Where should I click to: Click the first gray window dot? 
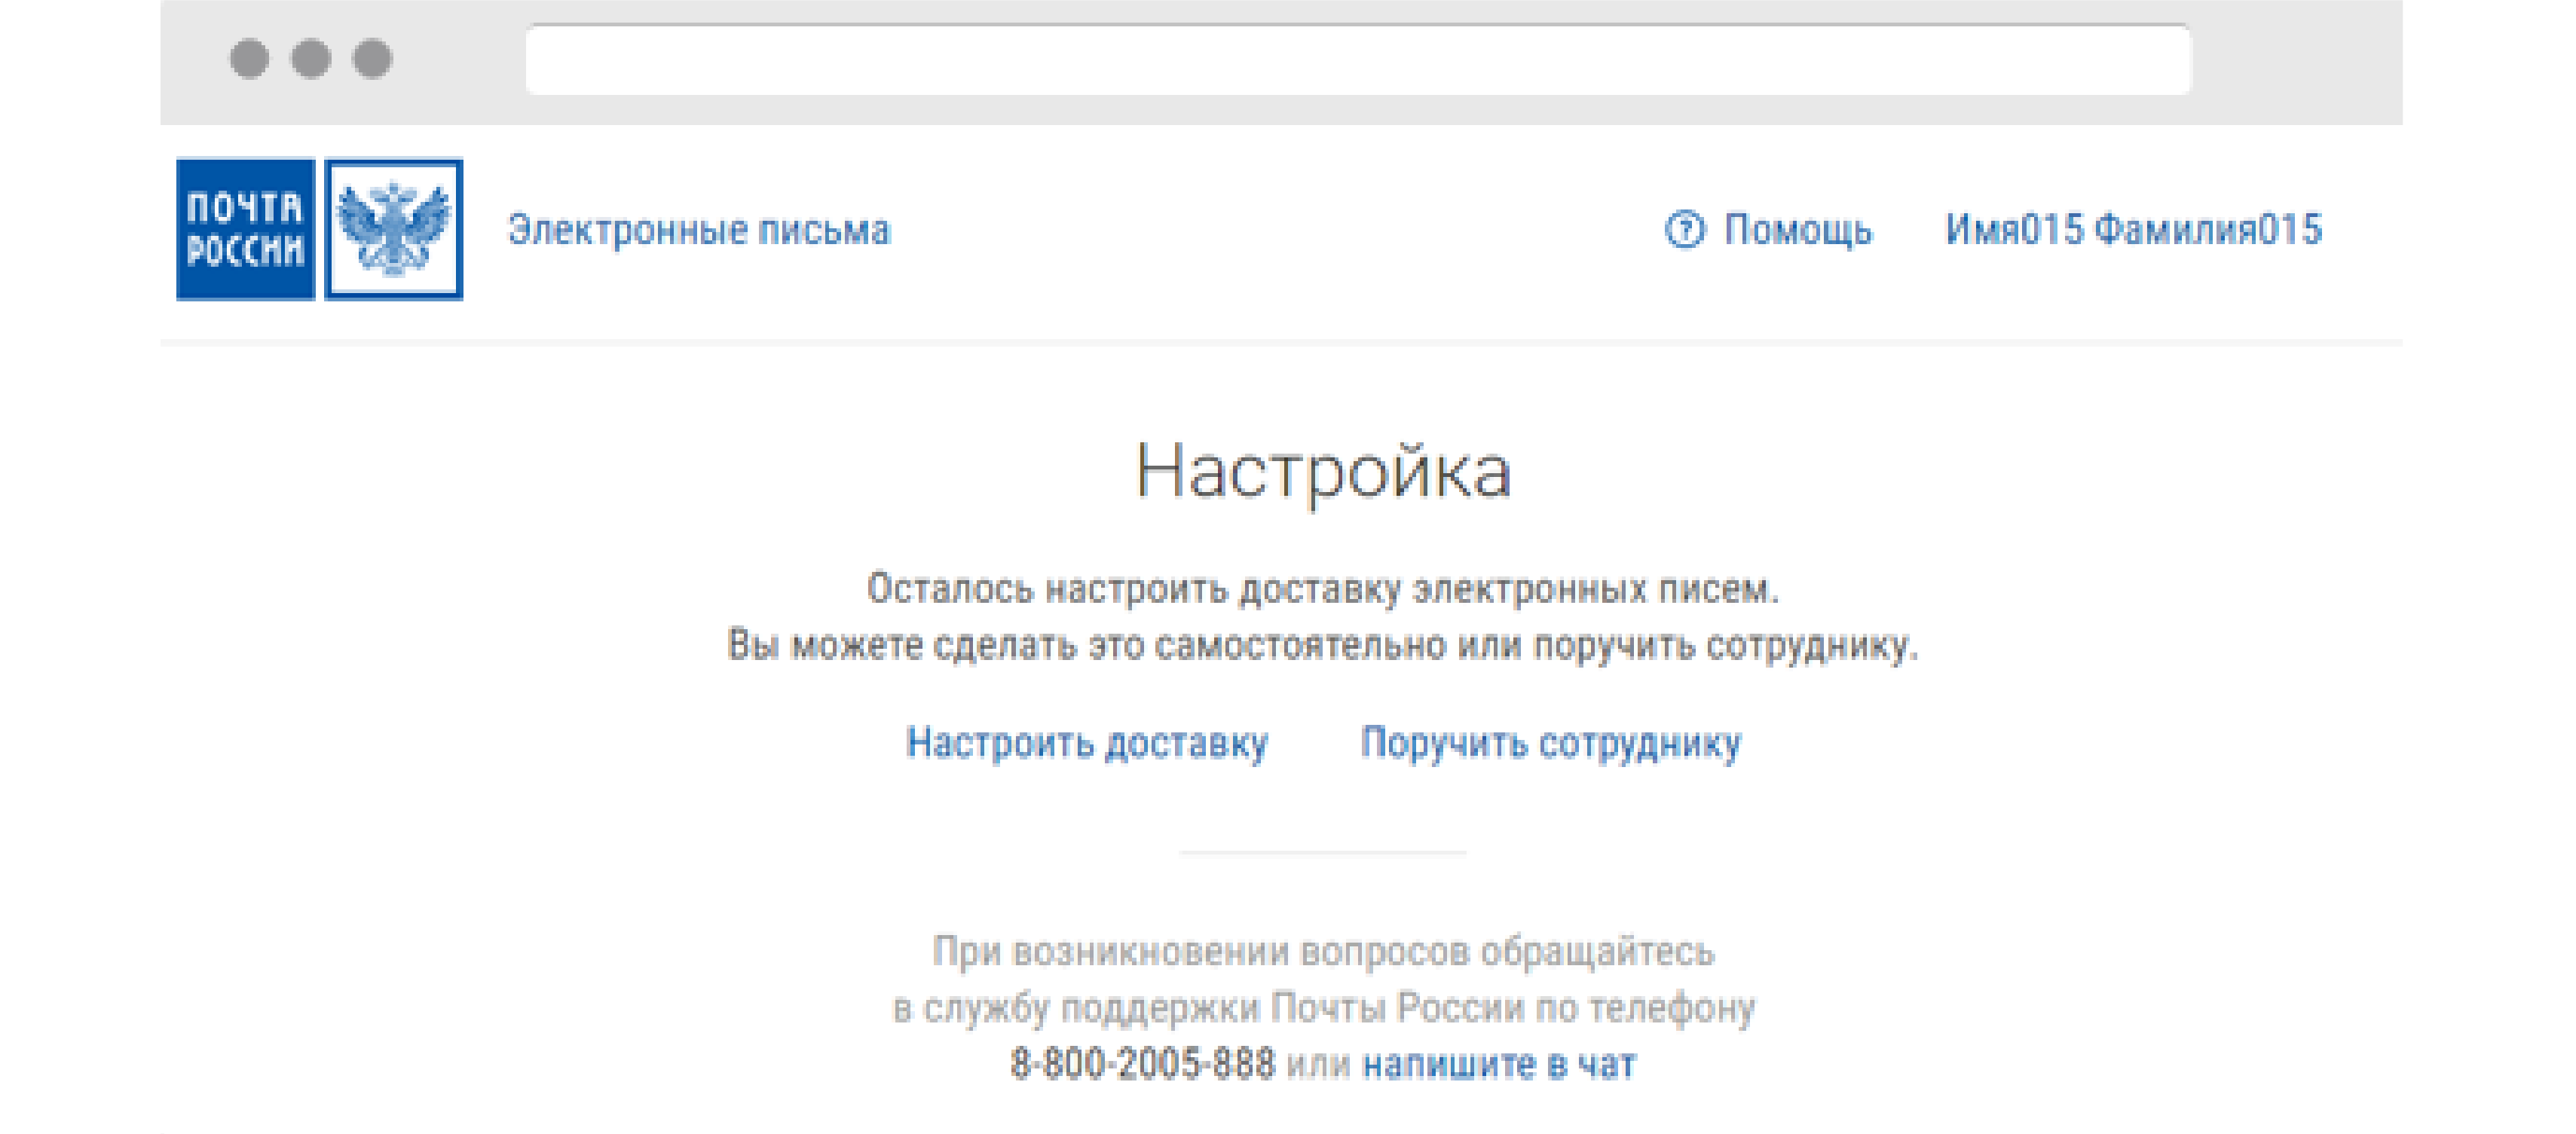tap(249, 58)
